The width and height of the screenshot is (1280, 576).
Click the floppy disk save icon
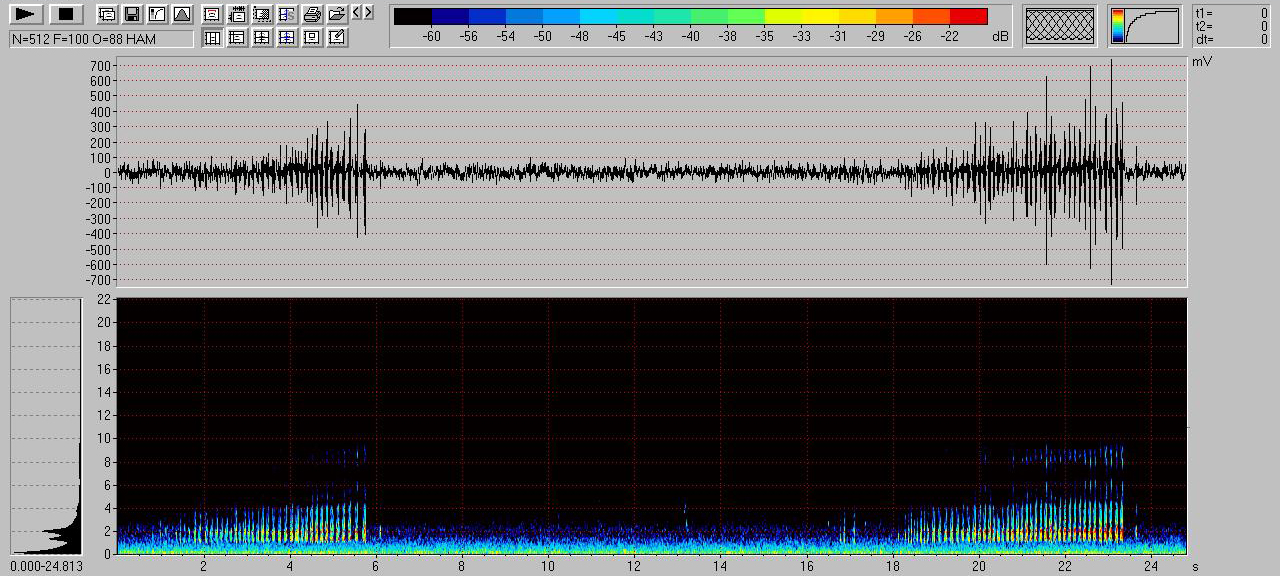(x=131, y=14)
